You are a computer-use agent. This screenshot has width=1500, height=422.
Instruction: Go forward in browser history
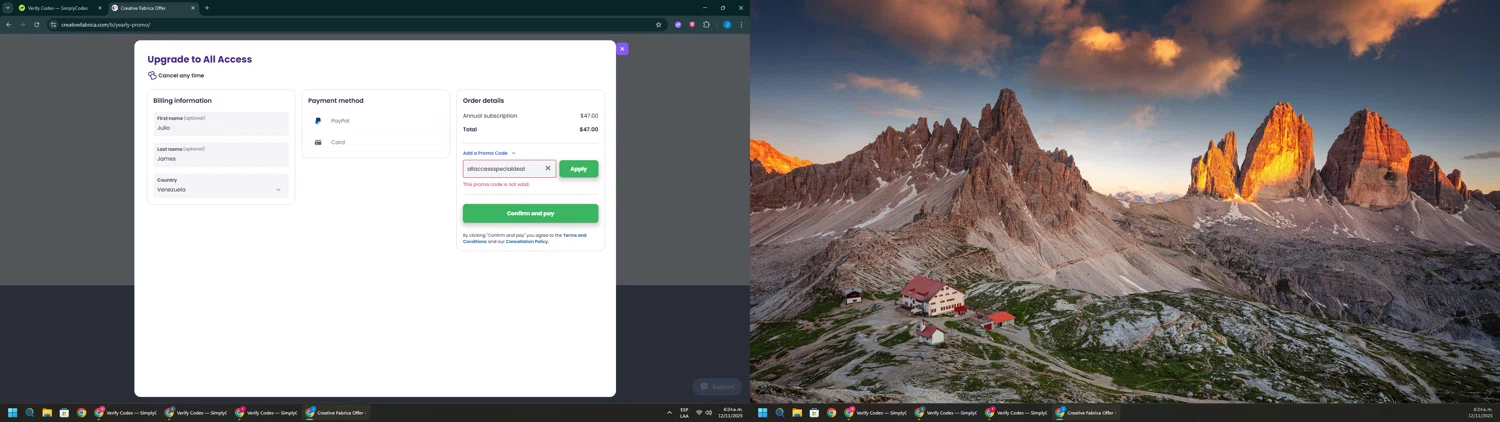pyautogui.click(x=23, y=24)
